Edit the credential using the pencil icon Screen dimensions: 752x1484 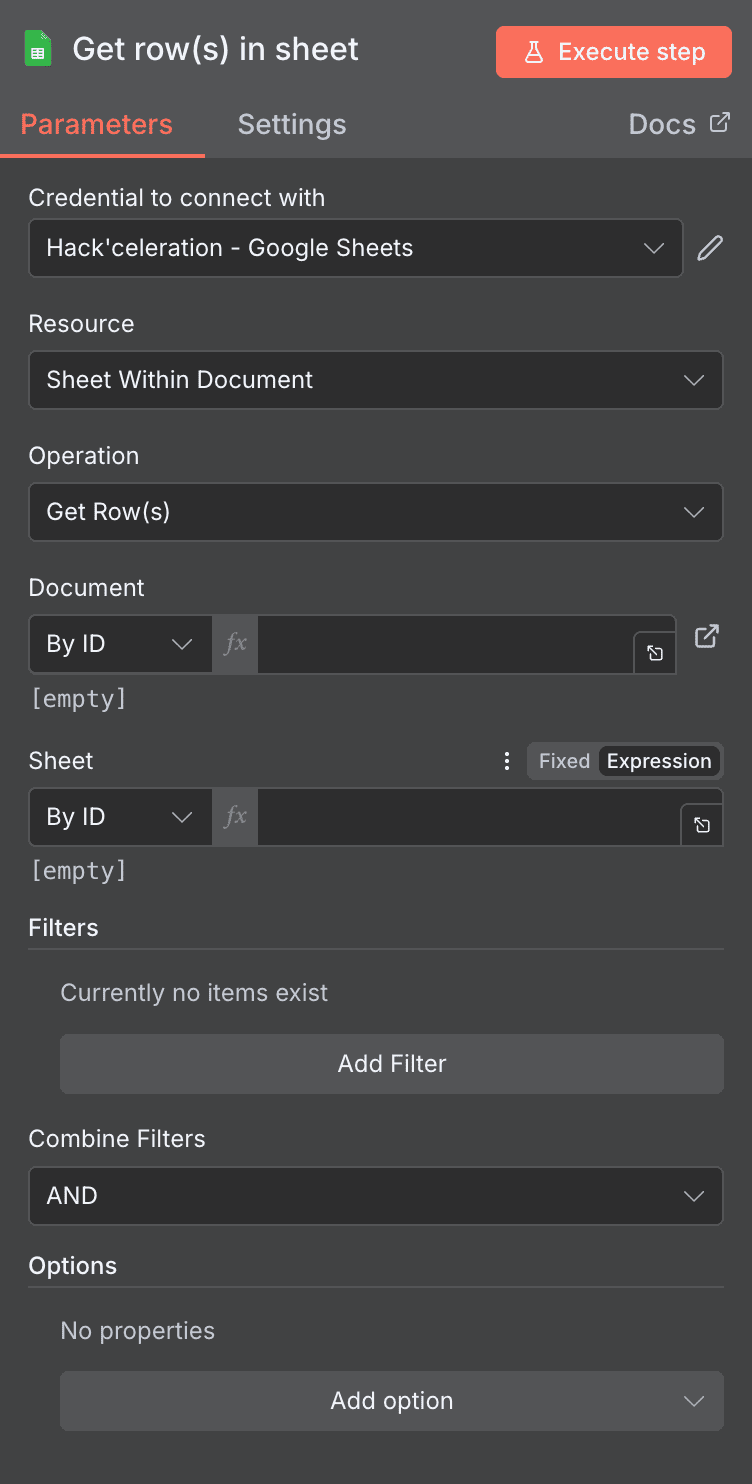710,247
